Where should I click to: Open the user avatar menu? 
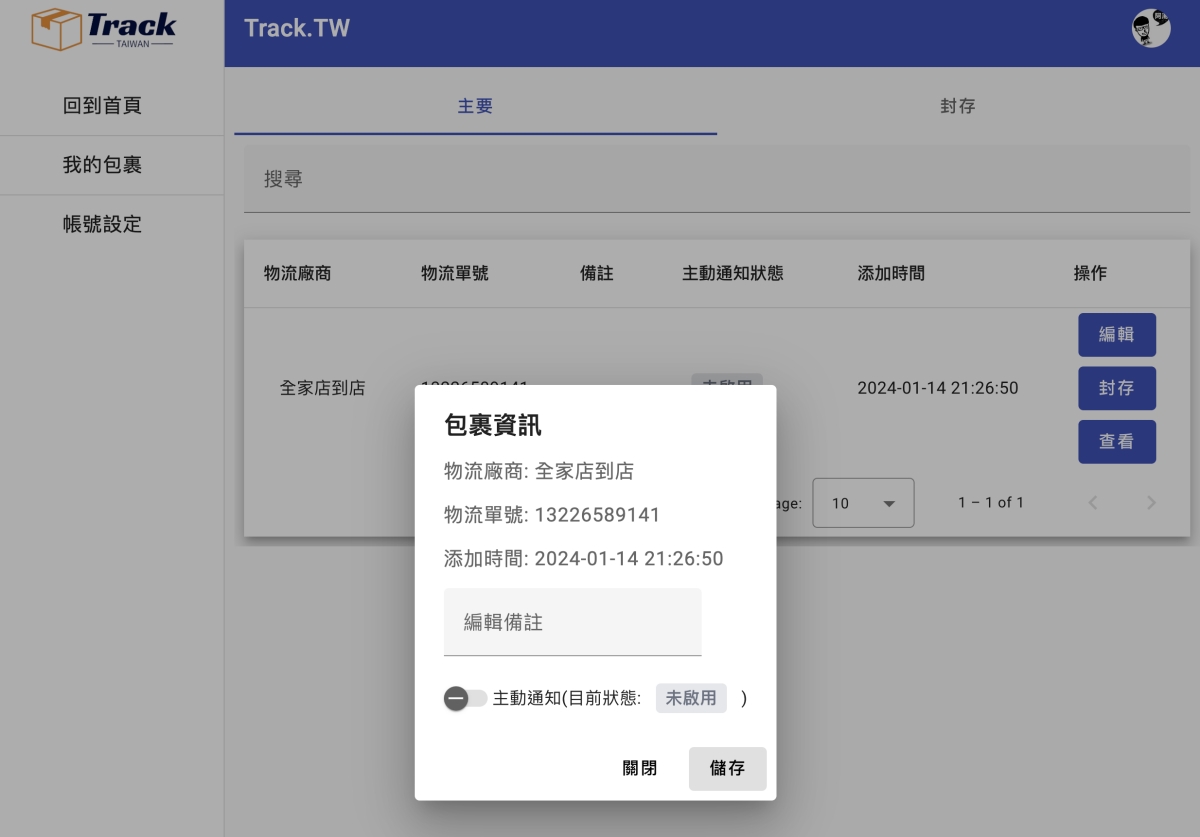1151,28
